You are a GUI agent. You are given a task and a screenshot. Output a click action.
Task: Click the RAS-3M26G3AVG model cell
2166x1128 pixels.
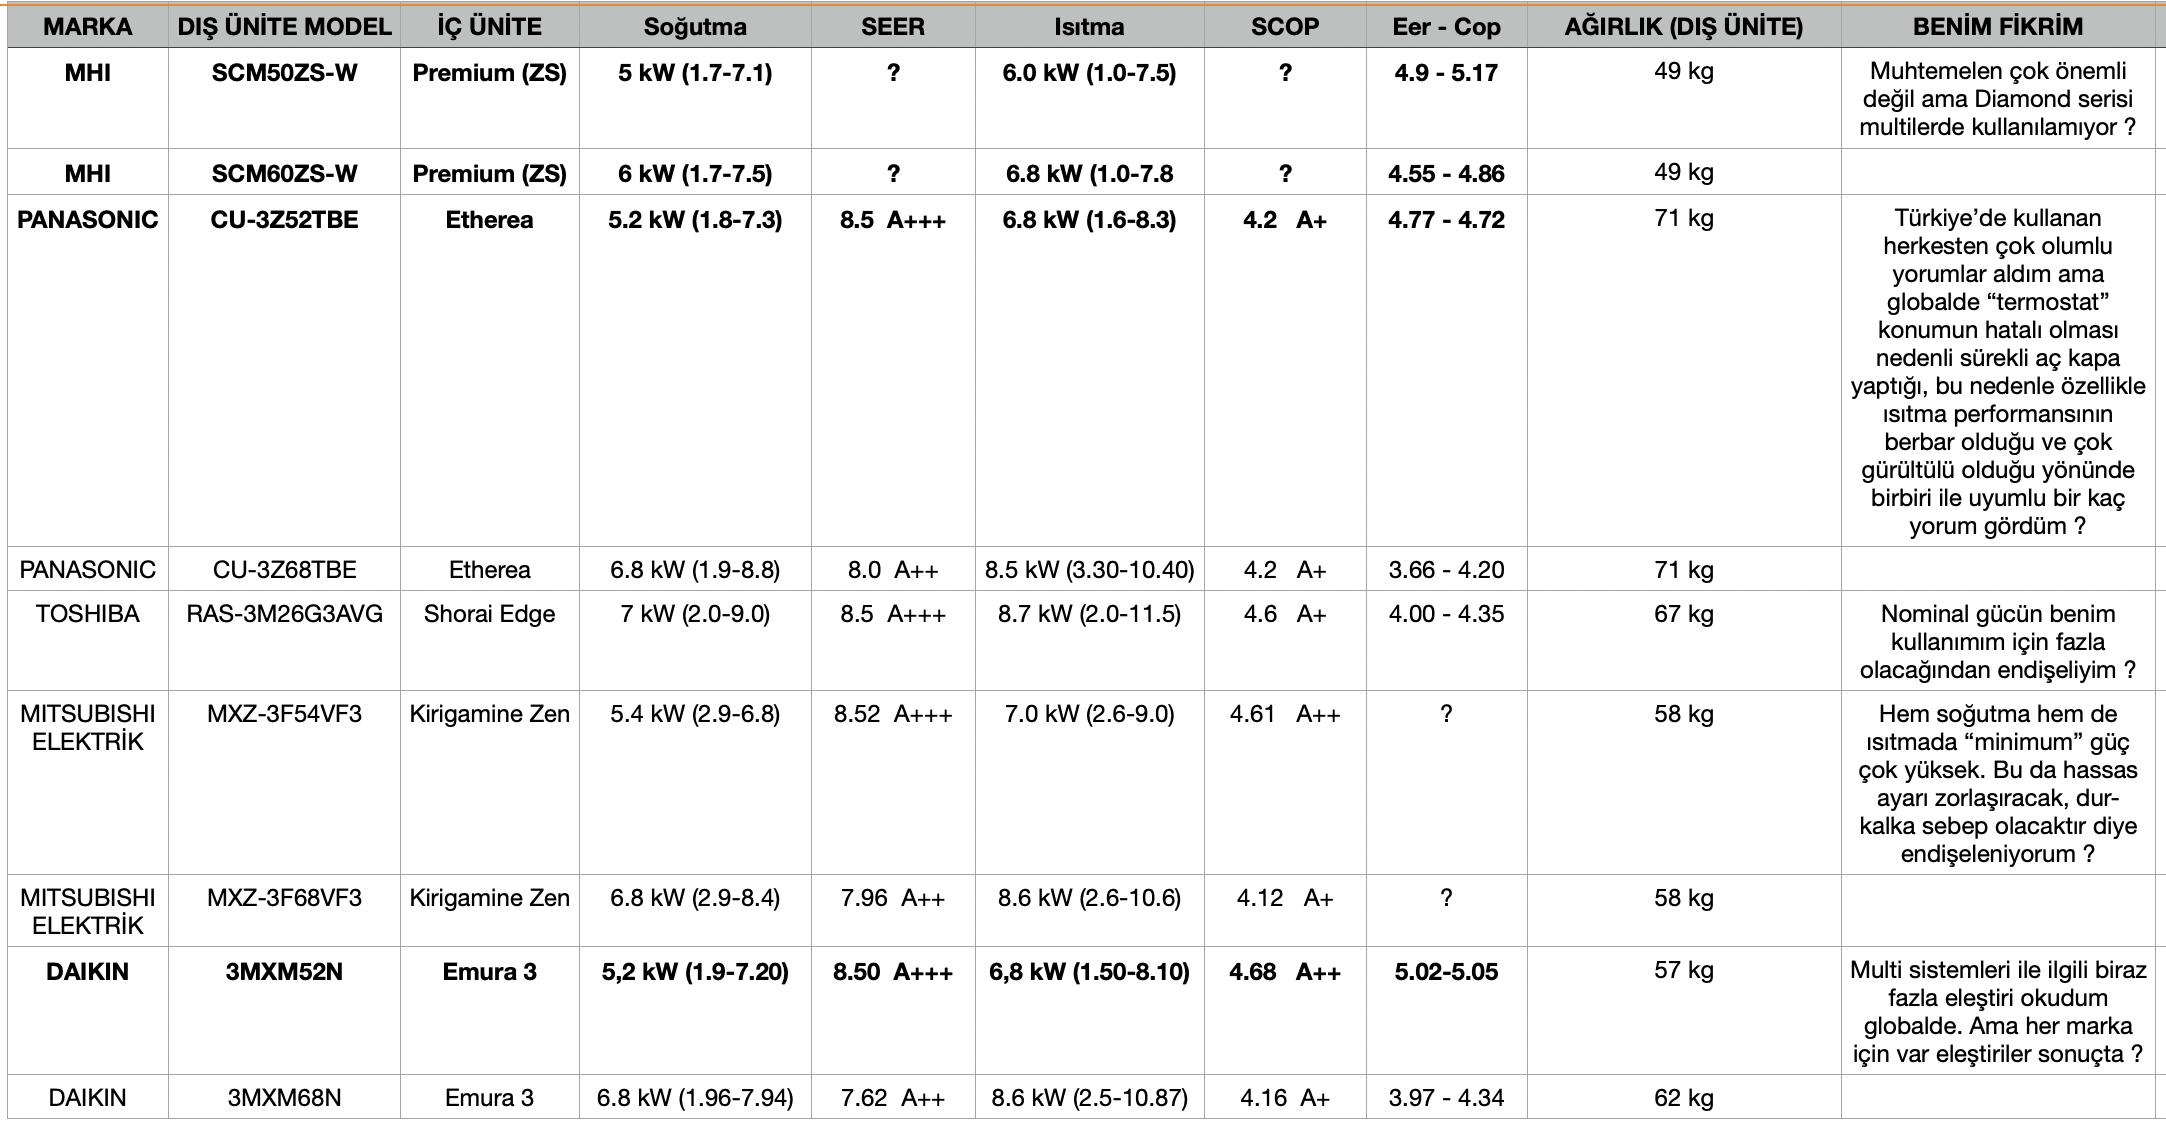[284, 614]
